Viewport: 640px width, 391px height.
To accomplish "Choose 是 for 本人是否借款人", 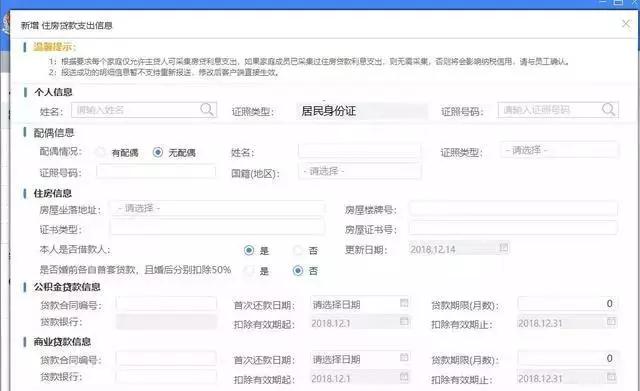I will tap(249, 250).
